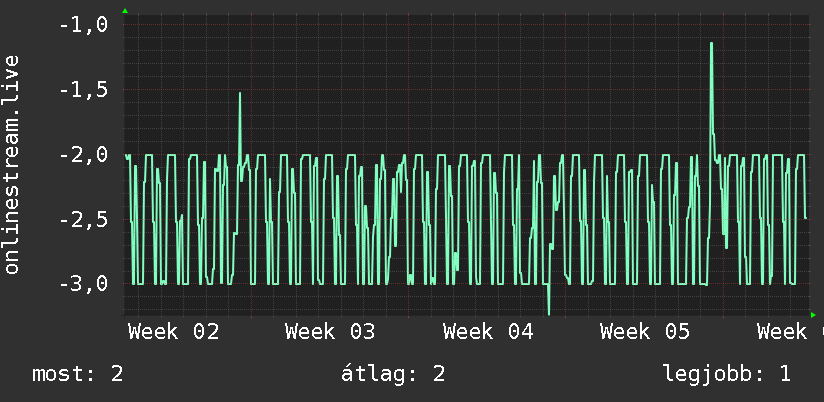Click the '-2,0' y-axis label

(84, 155)
